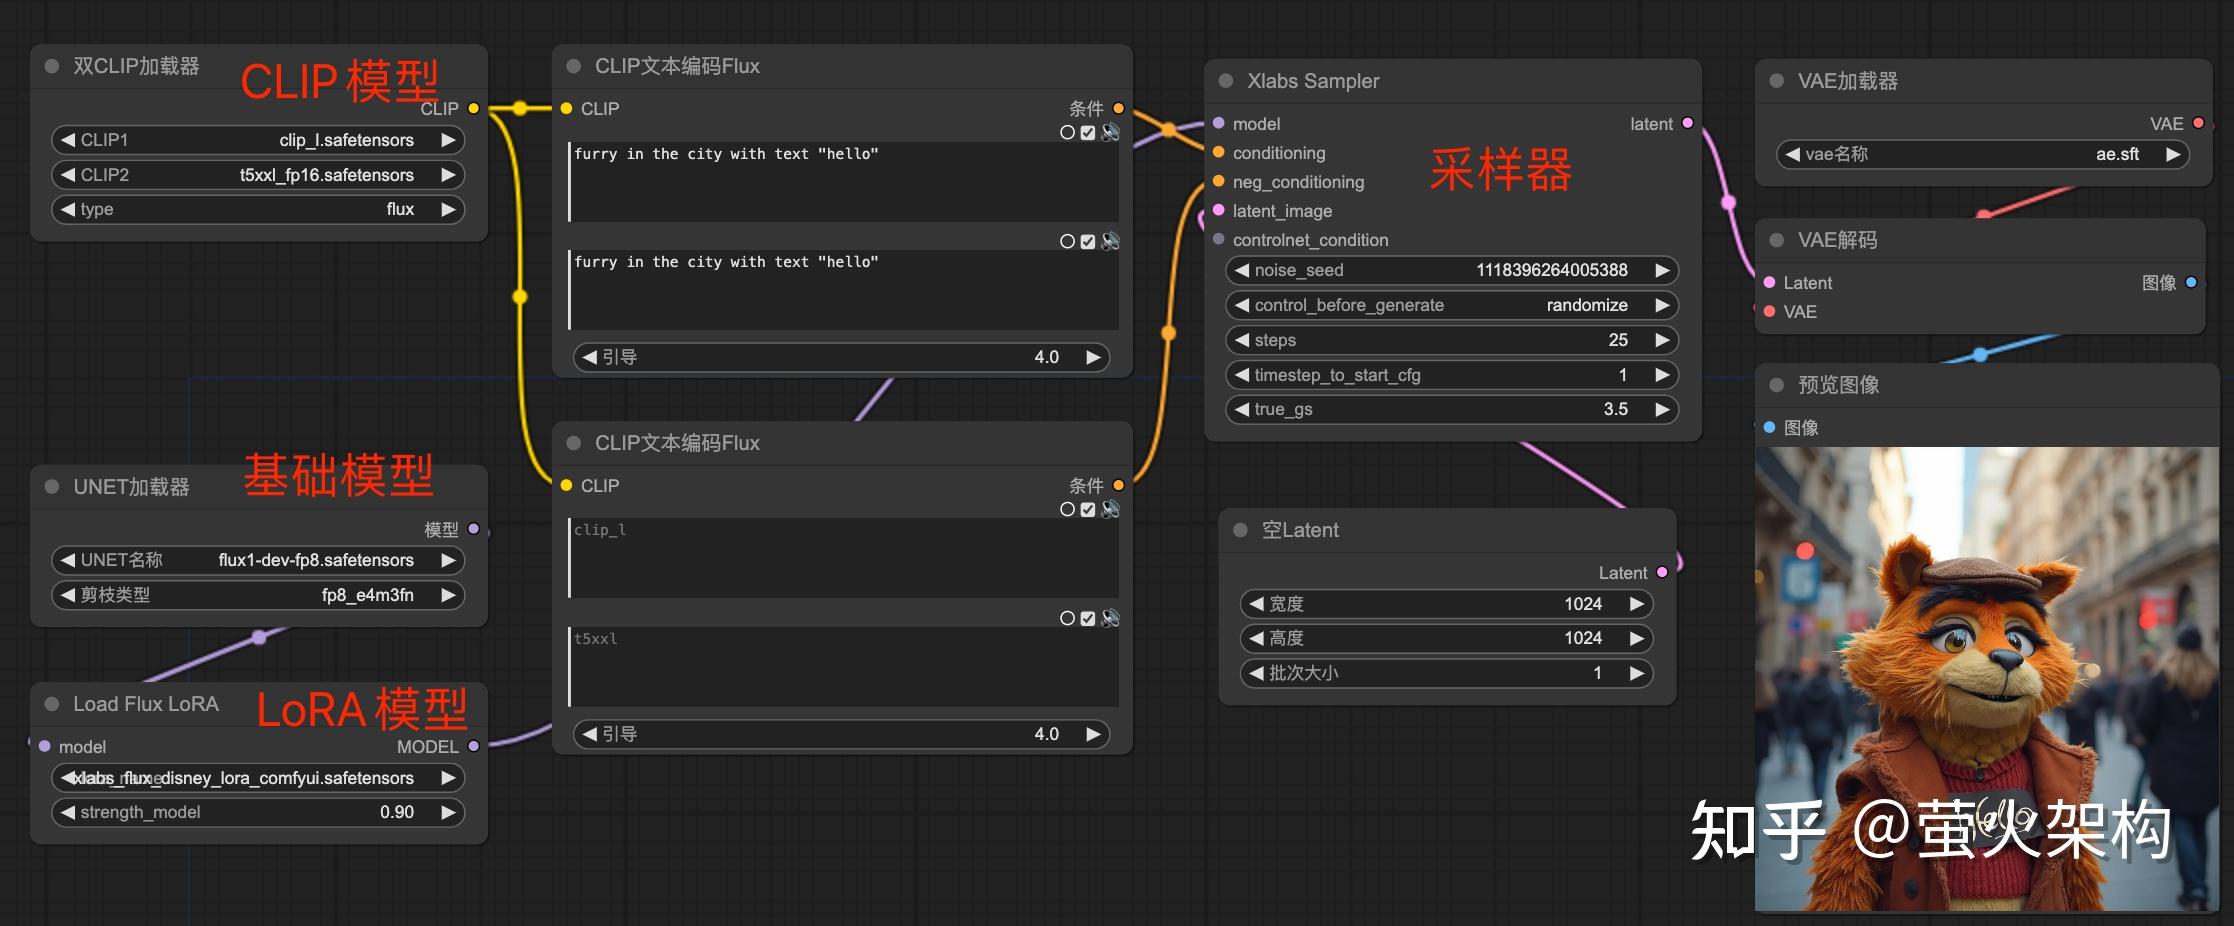Viewport: 2234px width, 926px height.
Task: Toggle the checkbox above the clip_l field
Action: pos(1088,509)
